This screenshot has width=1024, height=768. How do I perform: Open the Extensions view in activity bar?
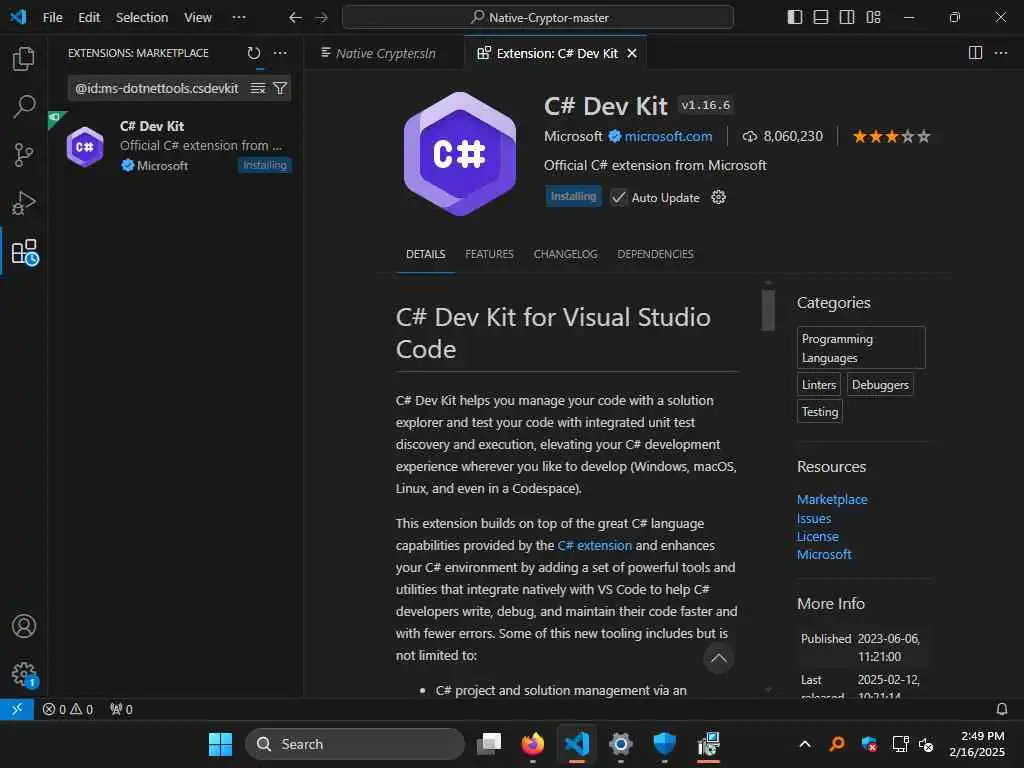click(x=25, y=252)
